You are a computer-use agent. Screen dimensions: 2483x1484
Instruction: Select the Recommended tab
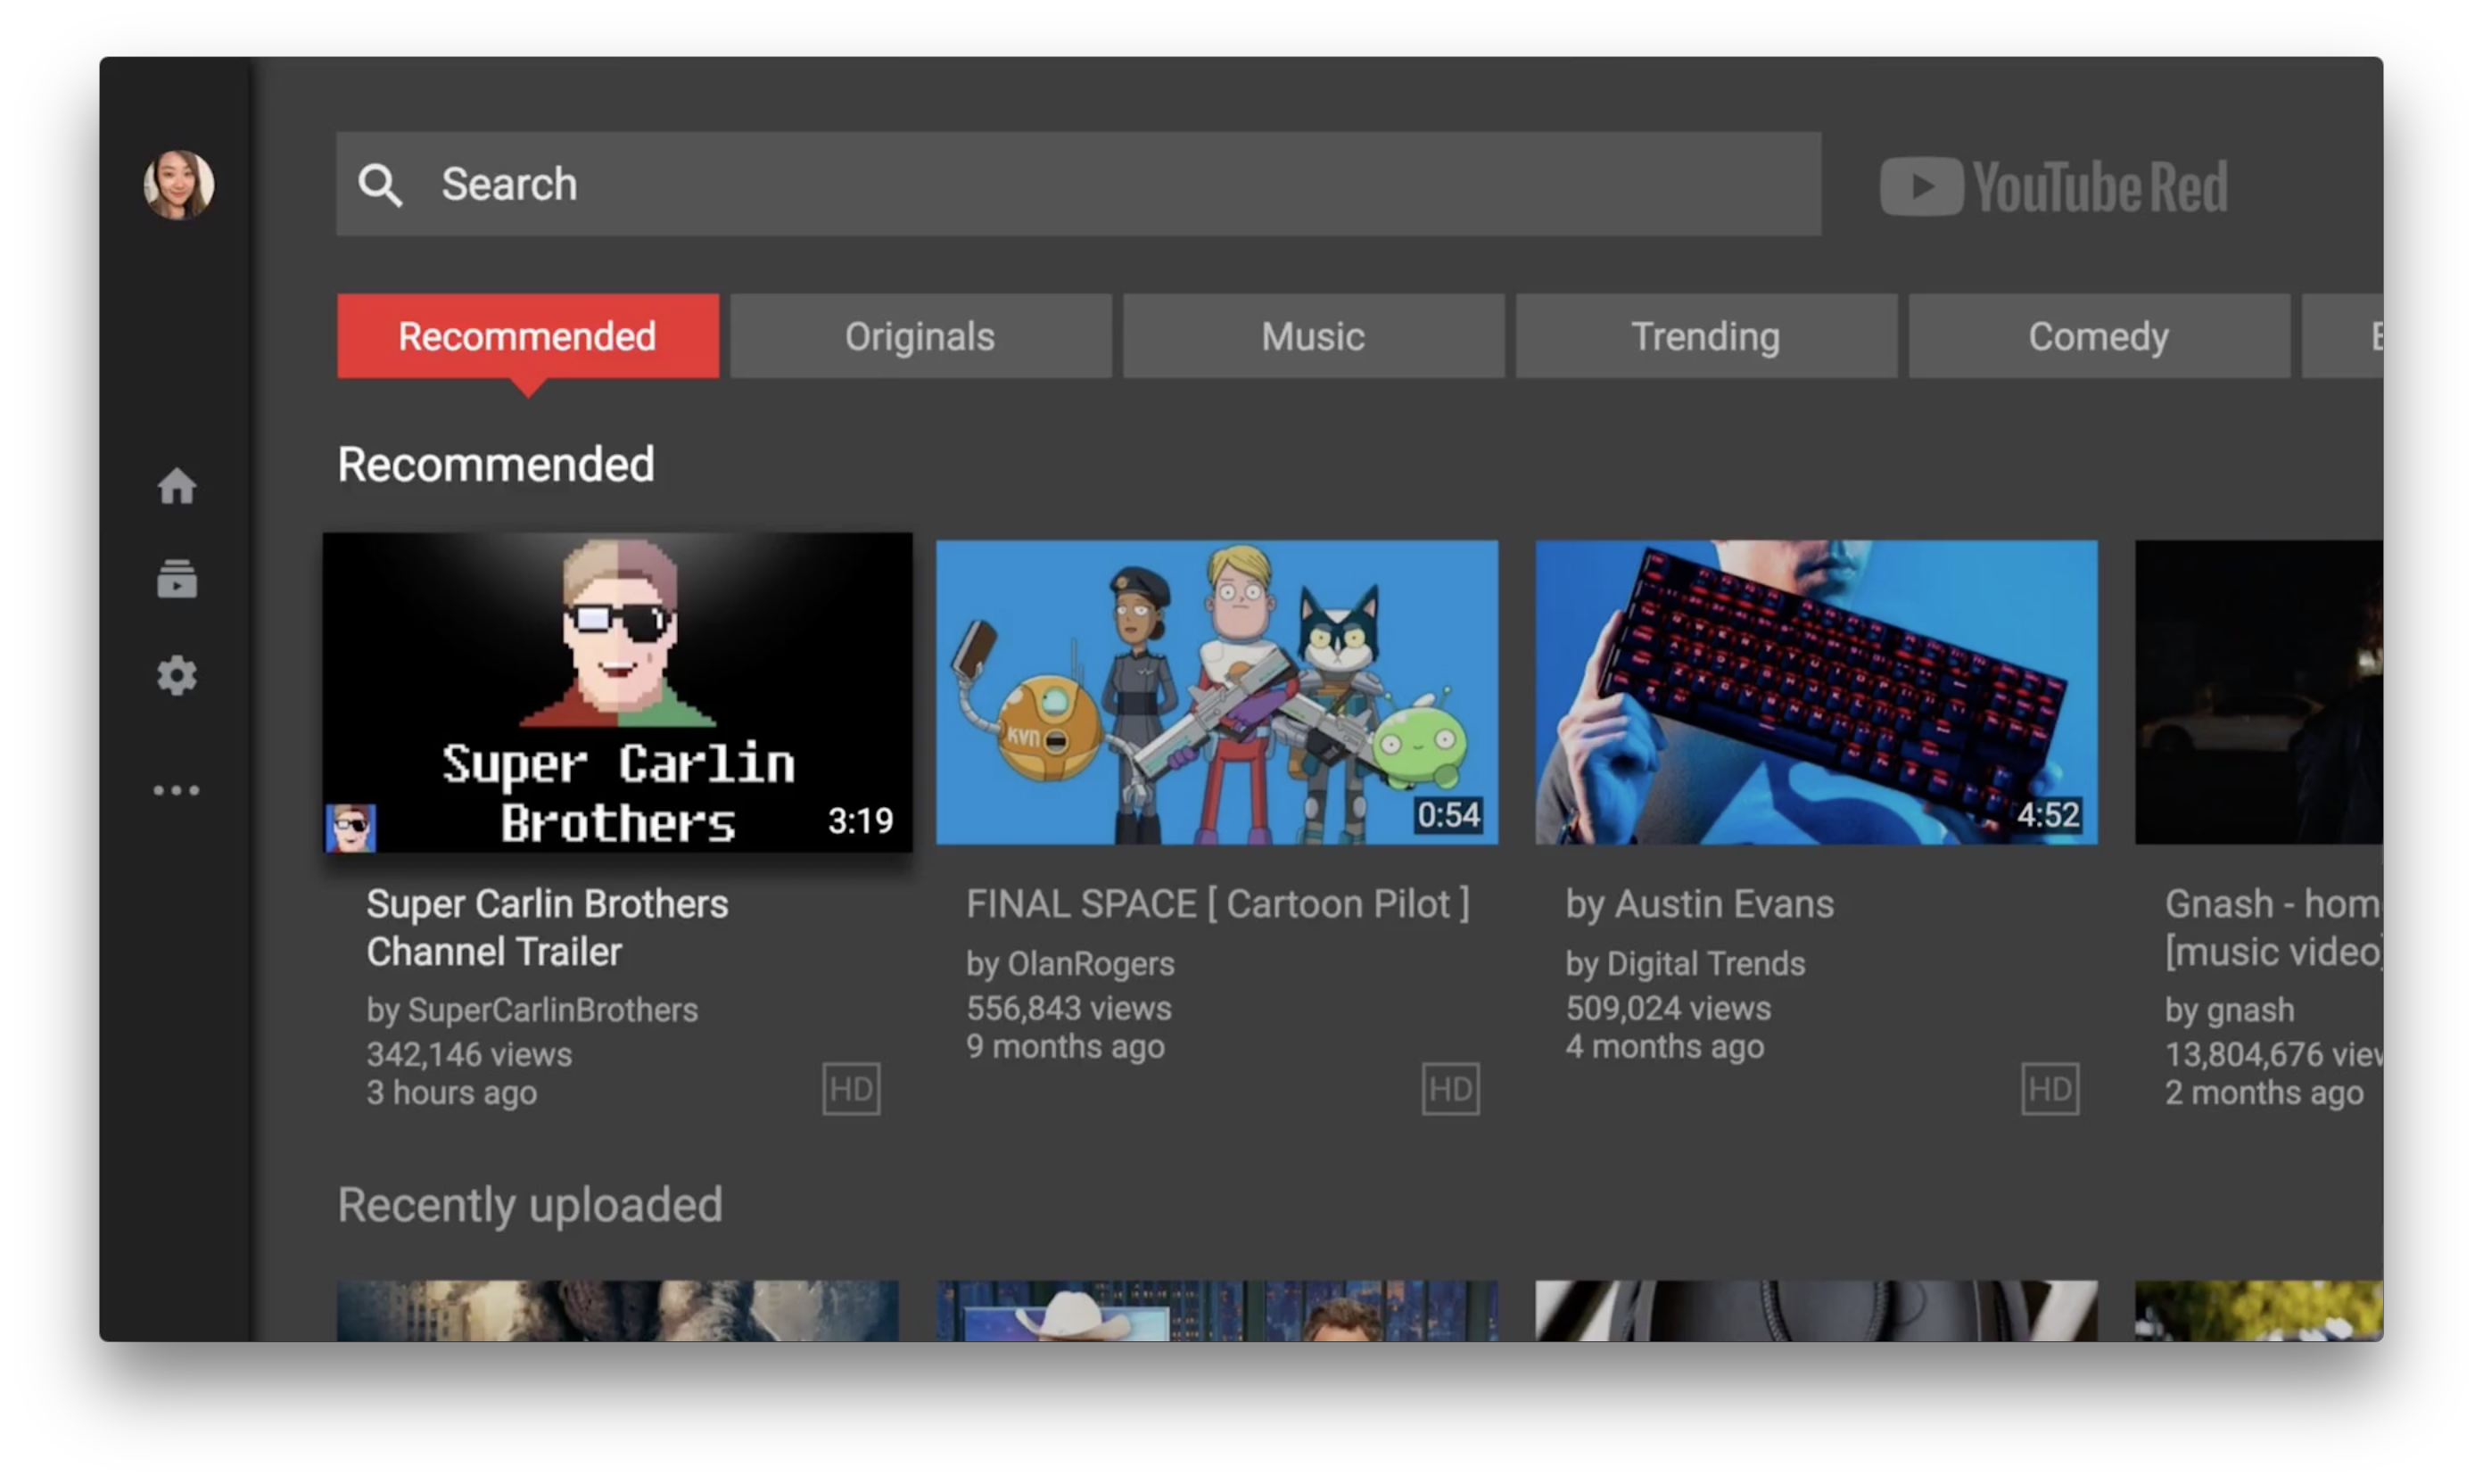pyautogui.click(x=527, y=336)
